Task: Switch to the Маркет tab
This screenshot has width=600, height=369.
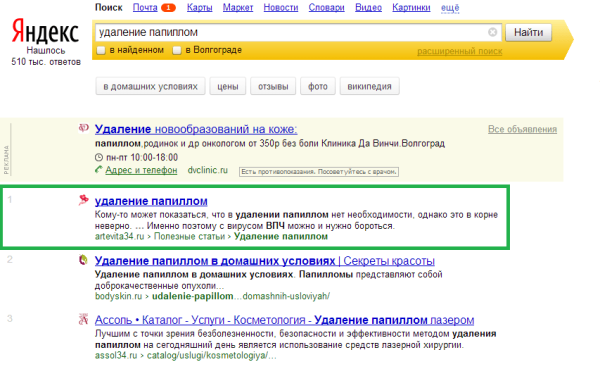Action: click(238, 8)
